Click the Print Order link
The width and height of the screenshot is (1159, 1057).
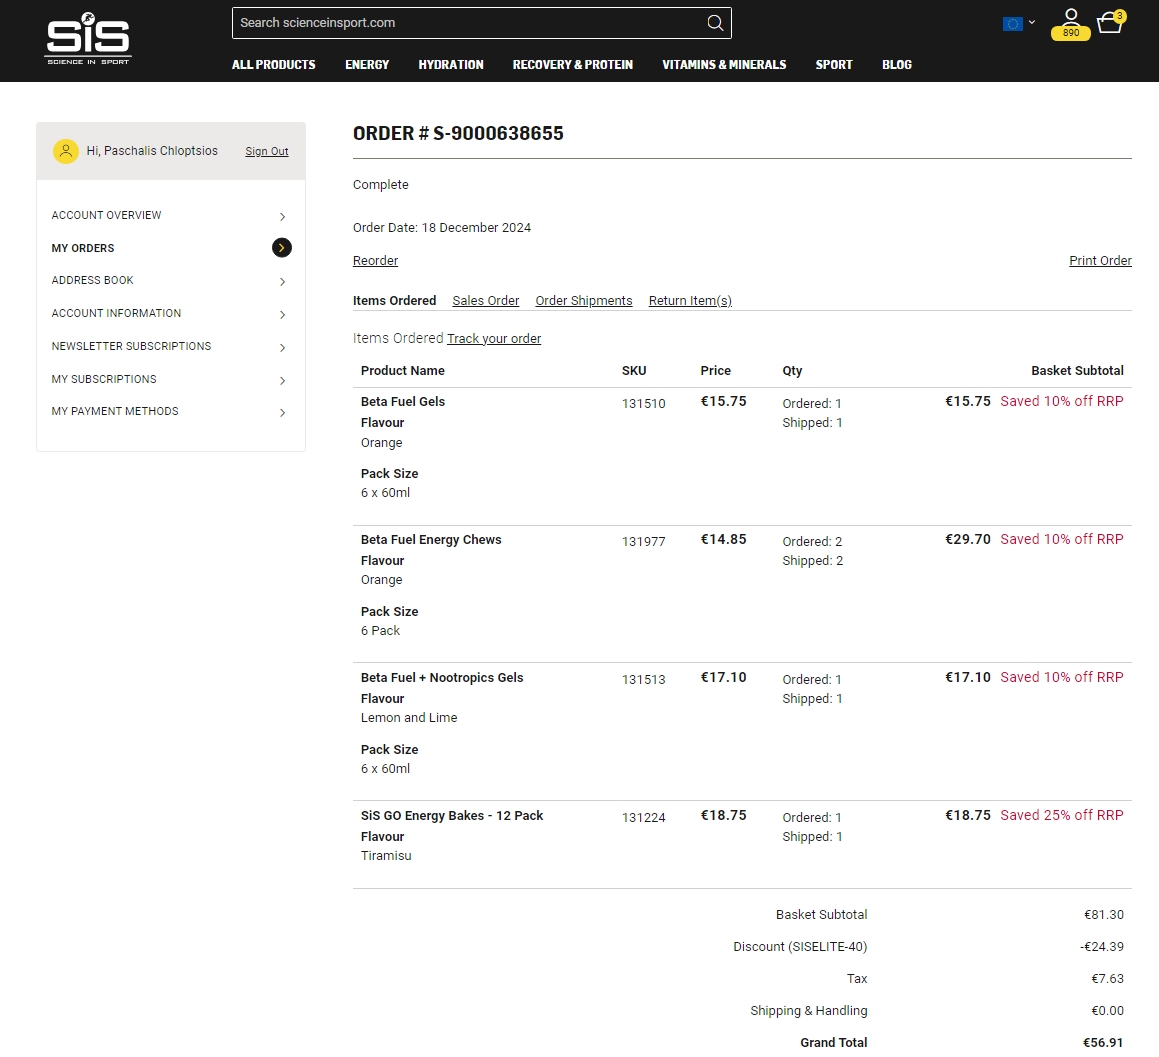tap(1100, 261)
